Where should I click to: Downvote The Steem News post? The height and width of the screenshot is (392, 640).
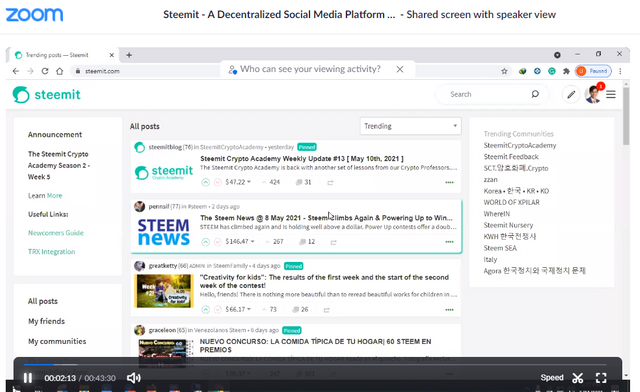pyautogui.click(x=218, y=242)
